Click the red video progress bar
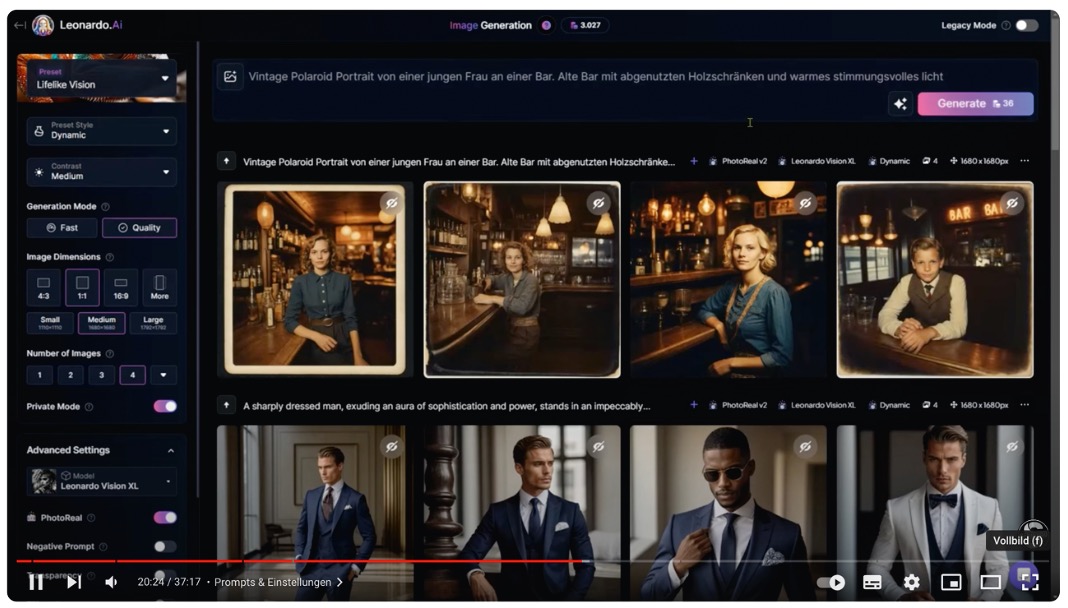 (300, 561)
